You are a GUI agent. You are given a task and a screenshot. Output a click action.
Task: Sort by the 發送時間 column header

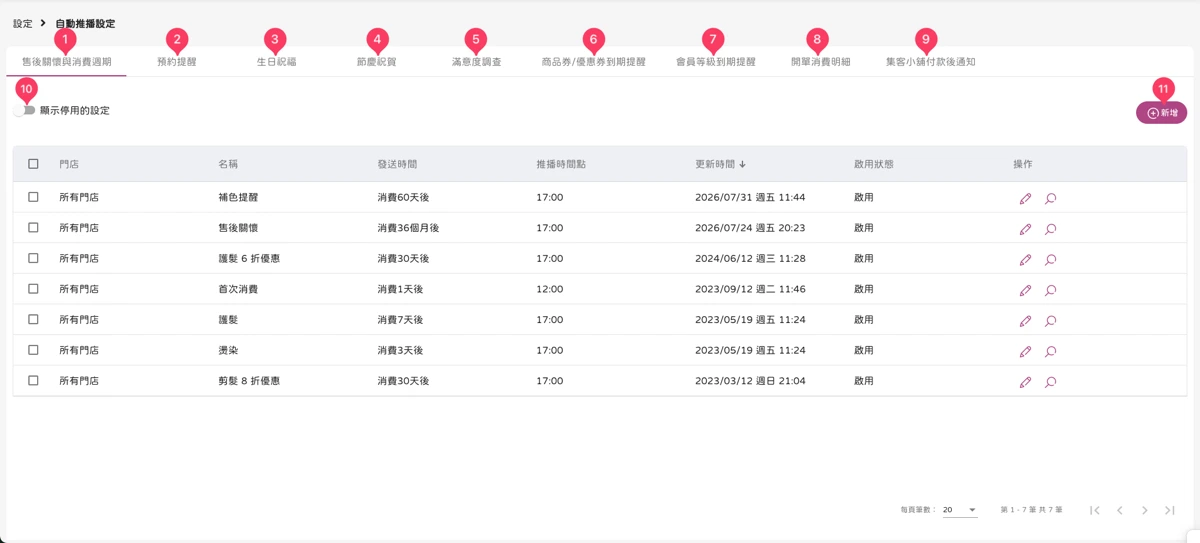click(x=397, y=164)
